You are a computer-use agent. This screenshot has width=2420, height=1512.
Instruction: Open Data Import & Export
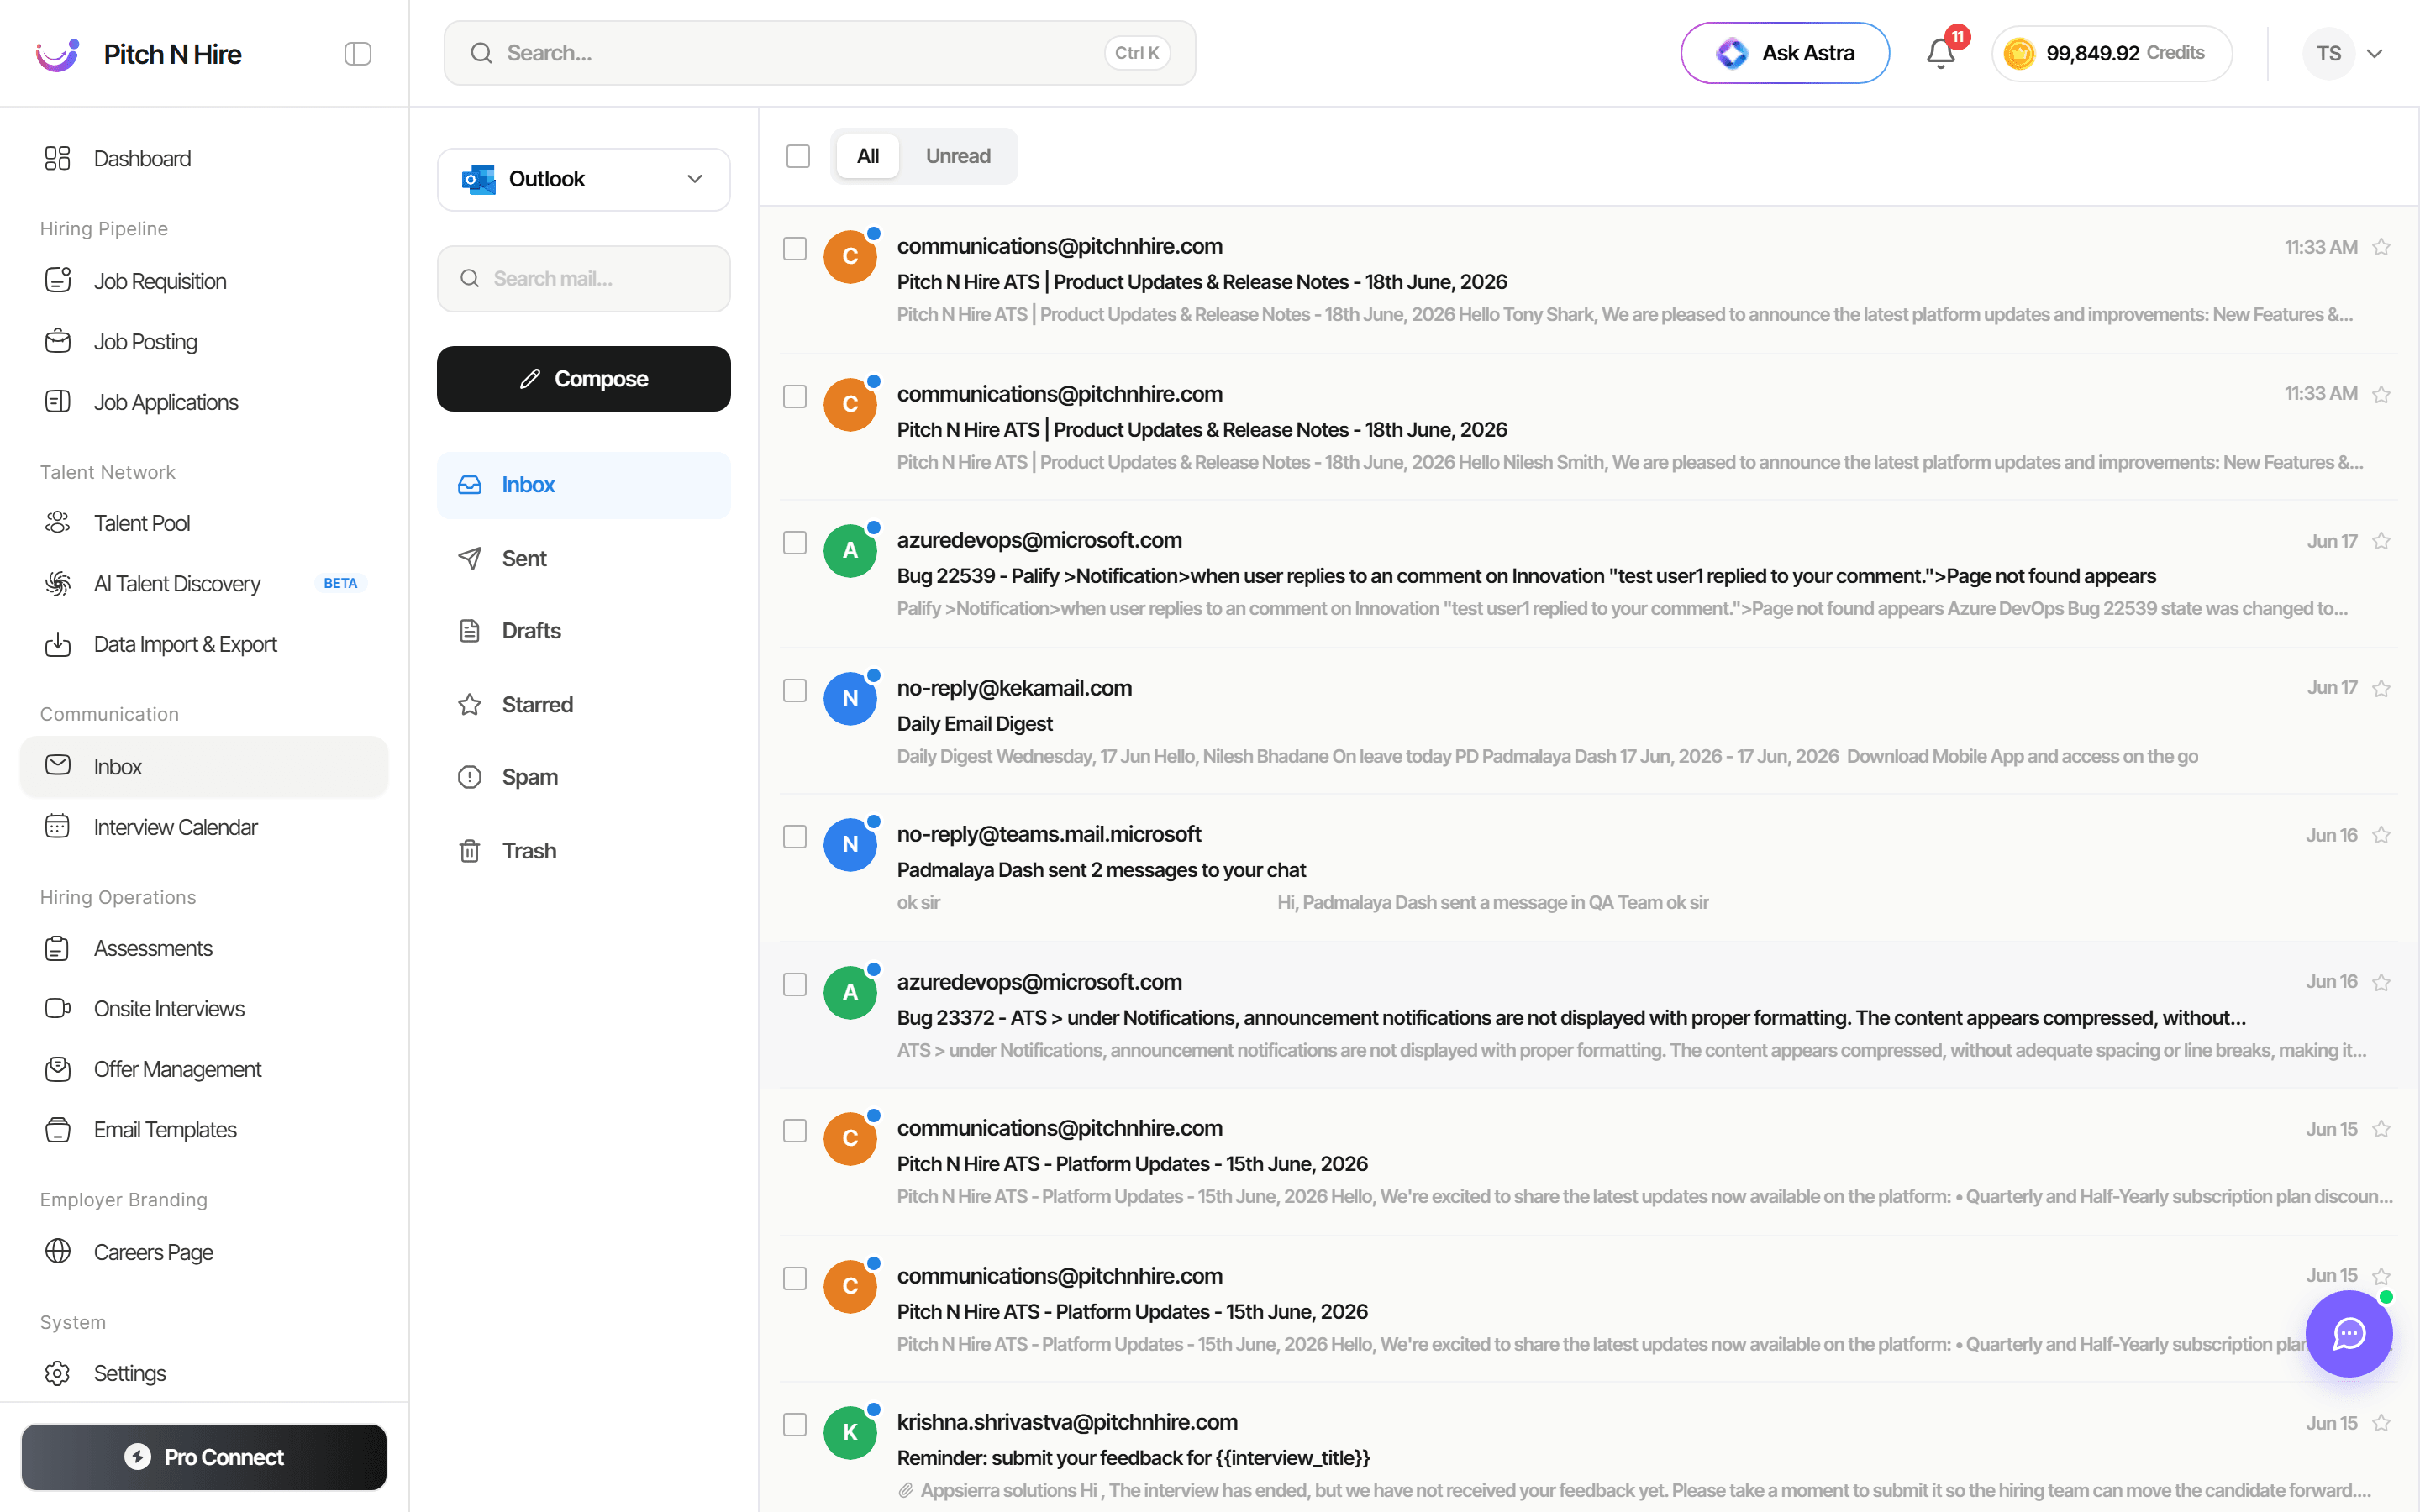pos(204,644)
